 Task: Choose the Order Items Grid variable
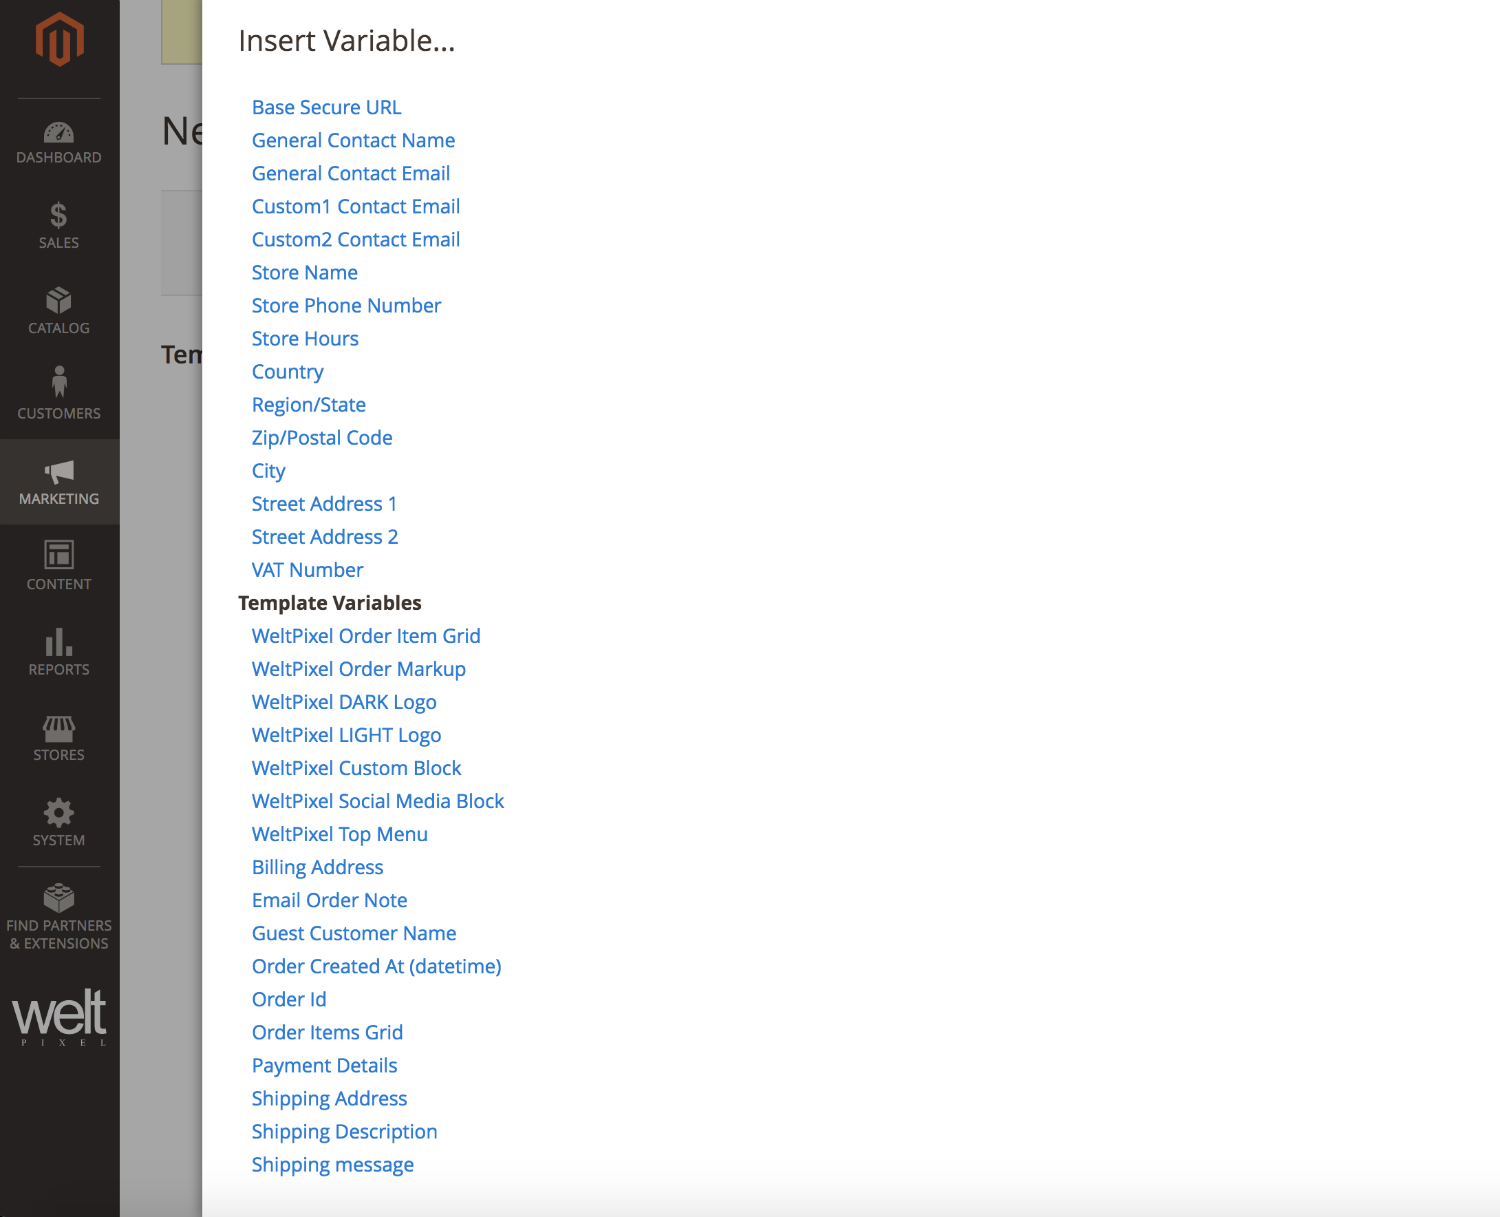pyautogui.click(x=327, y=1032)
